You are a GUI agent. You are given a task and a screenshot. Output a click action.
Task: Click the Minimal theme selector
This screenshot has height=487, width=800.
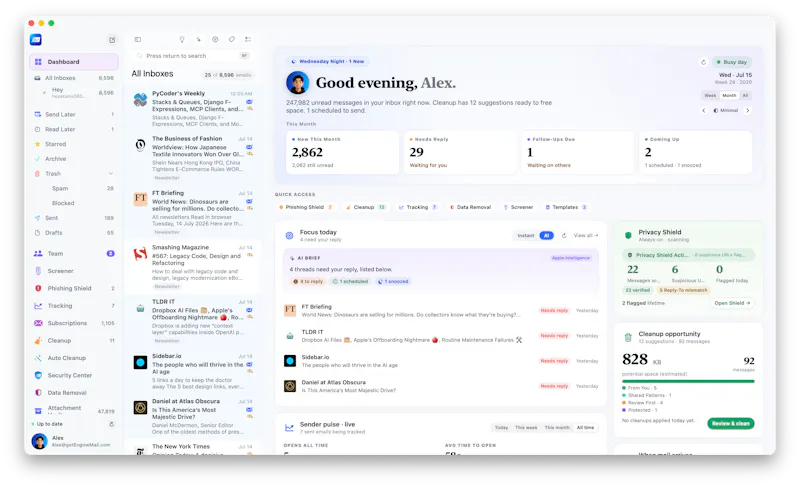click(726, 110)
